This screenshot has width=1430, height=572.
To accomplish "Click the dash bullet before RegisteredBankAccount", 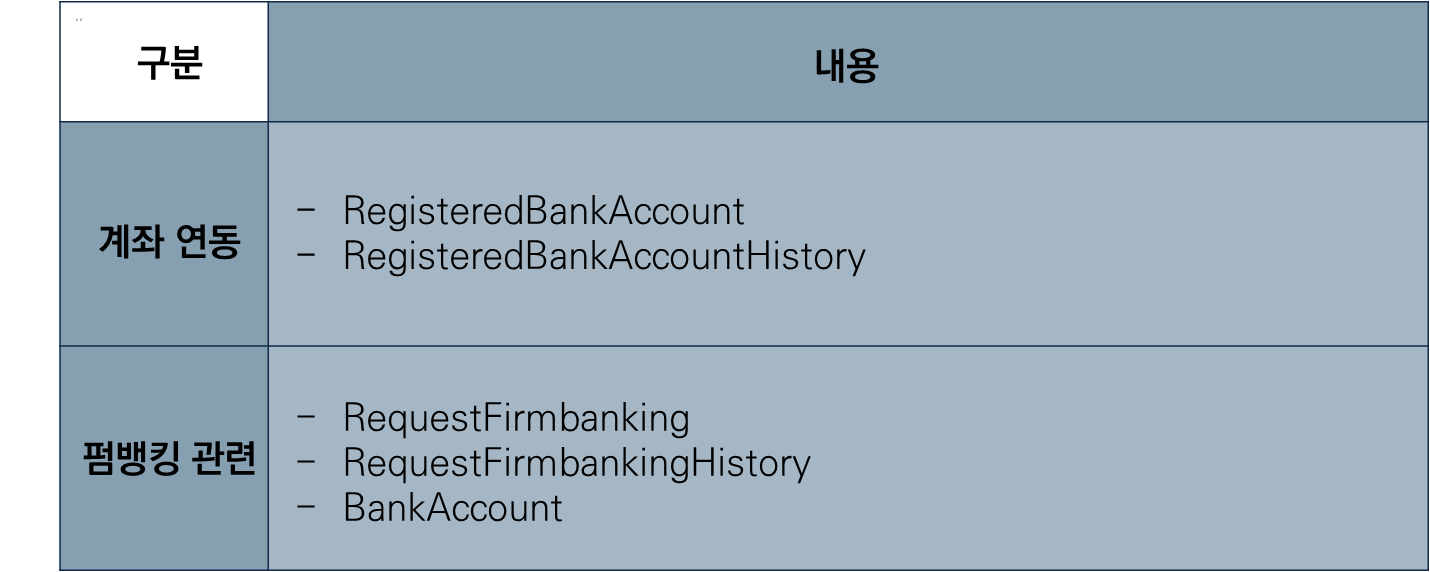I will (307, 209).
